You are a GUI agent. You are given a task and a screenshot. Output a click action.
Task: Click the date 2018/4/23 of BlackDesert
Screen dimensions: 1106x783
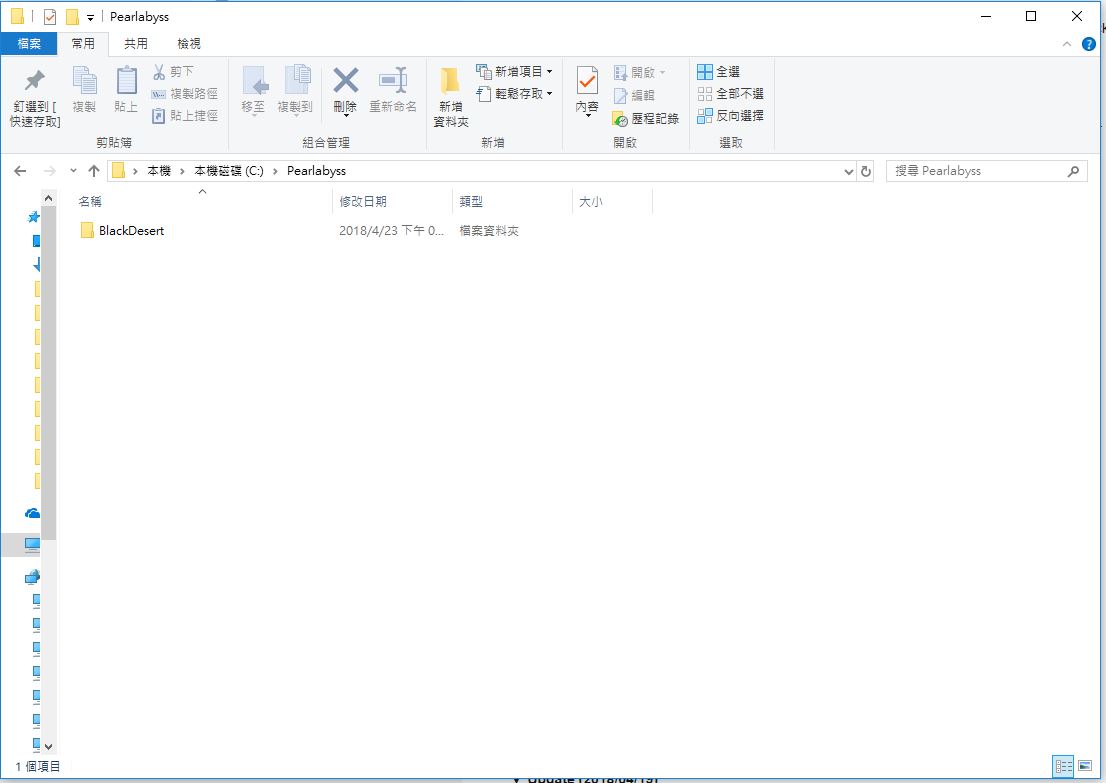point(391,231)
